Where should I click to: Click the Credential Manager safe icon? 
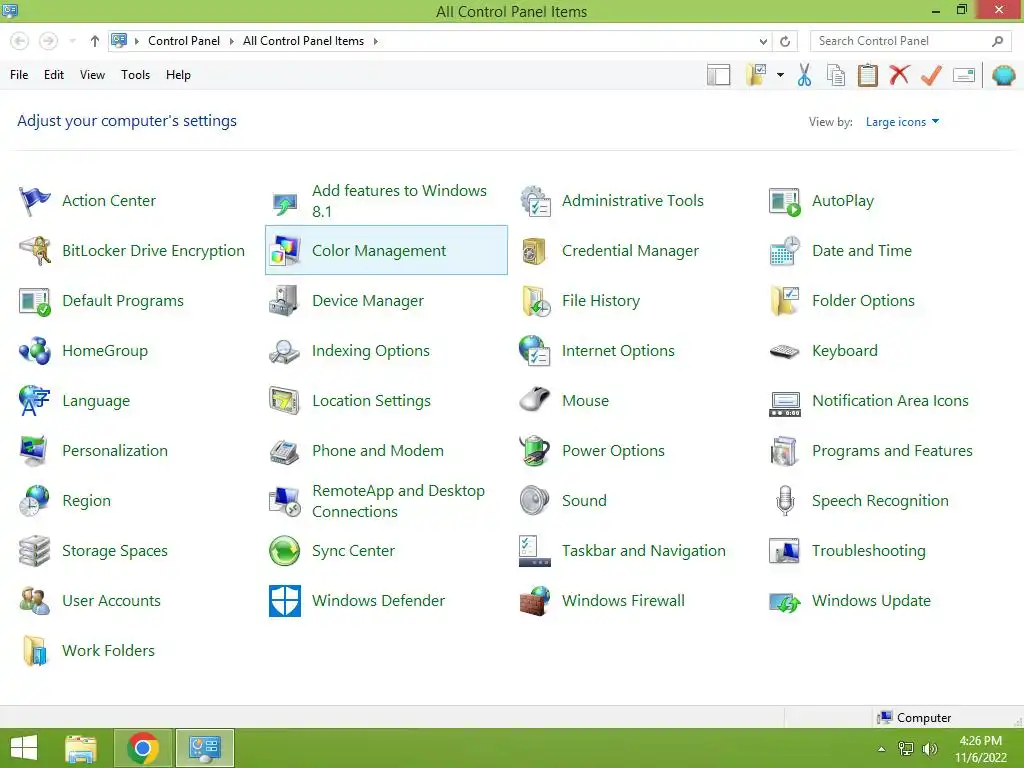(x=535, y=251)
